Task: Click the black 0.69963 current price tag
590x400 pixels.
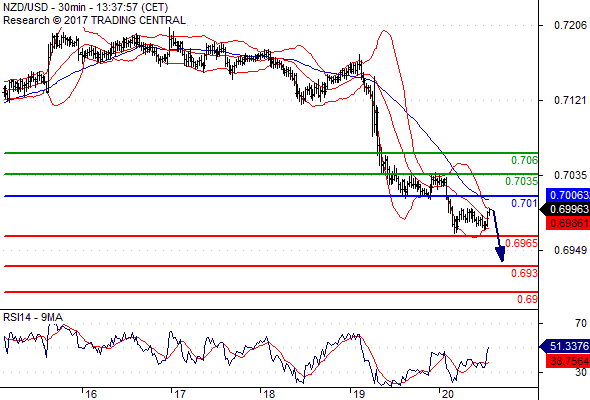Action: [x=565, y=209]
